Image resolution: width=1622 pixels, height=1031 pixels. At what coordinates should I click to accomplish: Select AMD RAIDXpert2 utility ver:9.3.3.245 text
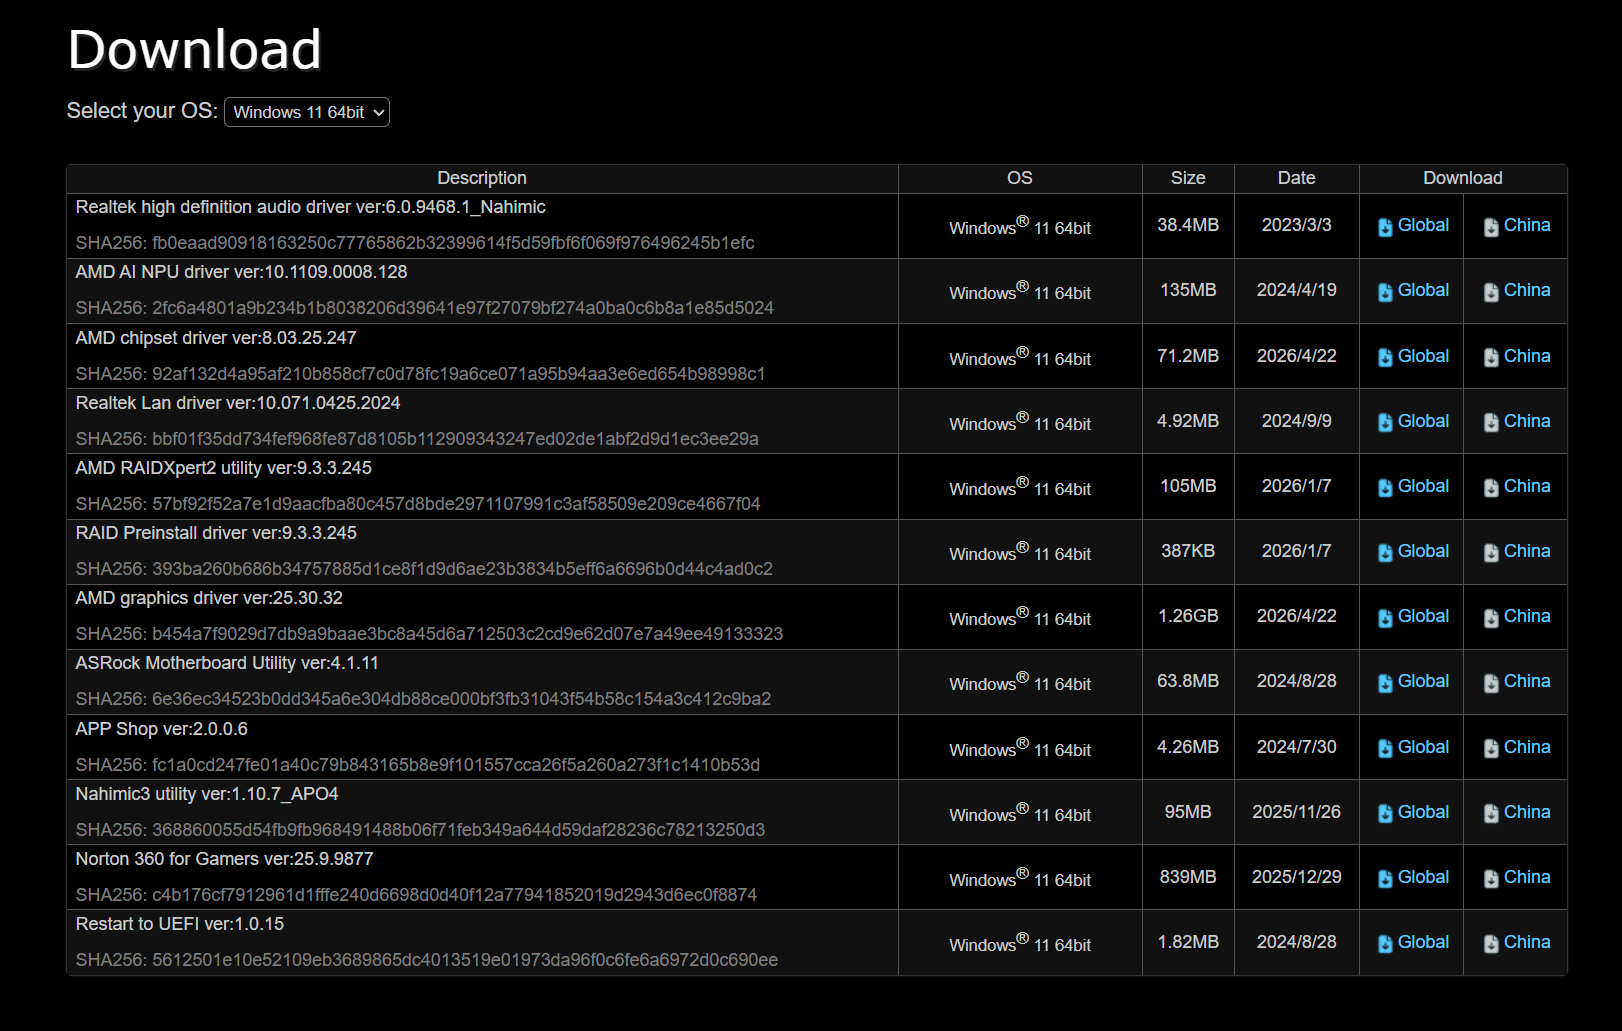[x=224, y=468]
